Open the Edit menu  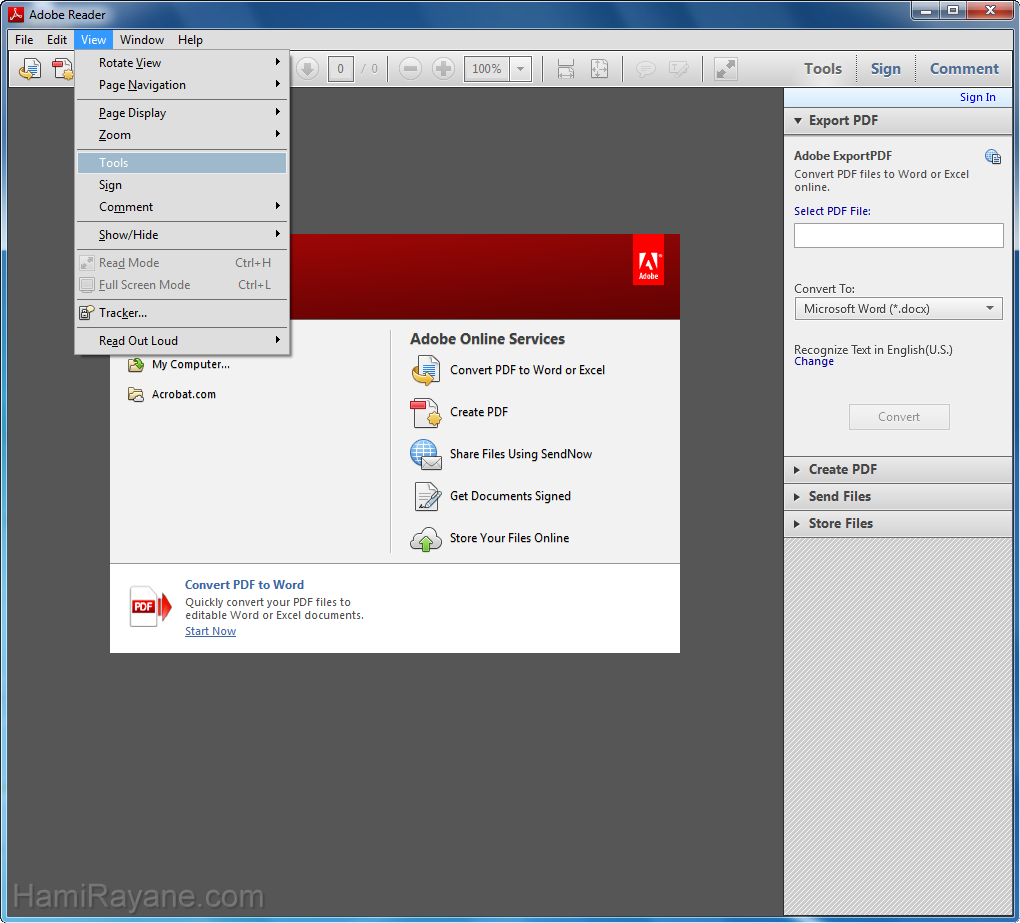click(x=57, y=40)
